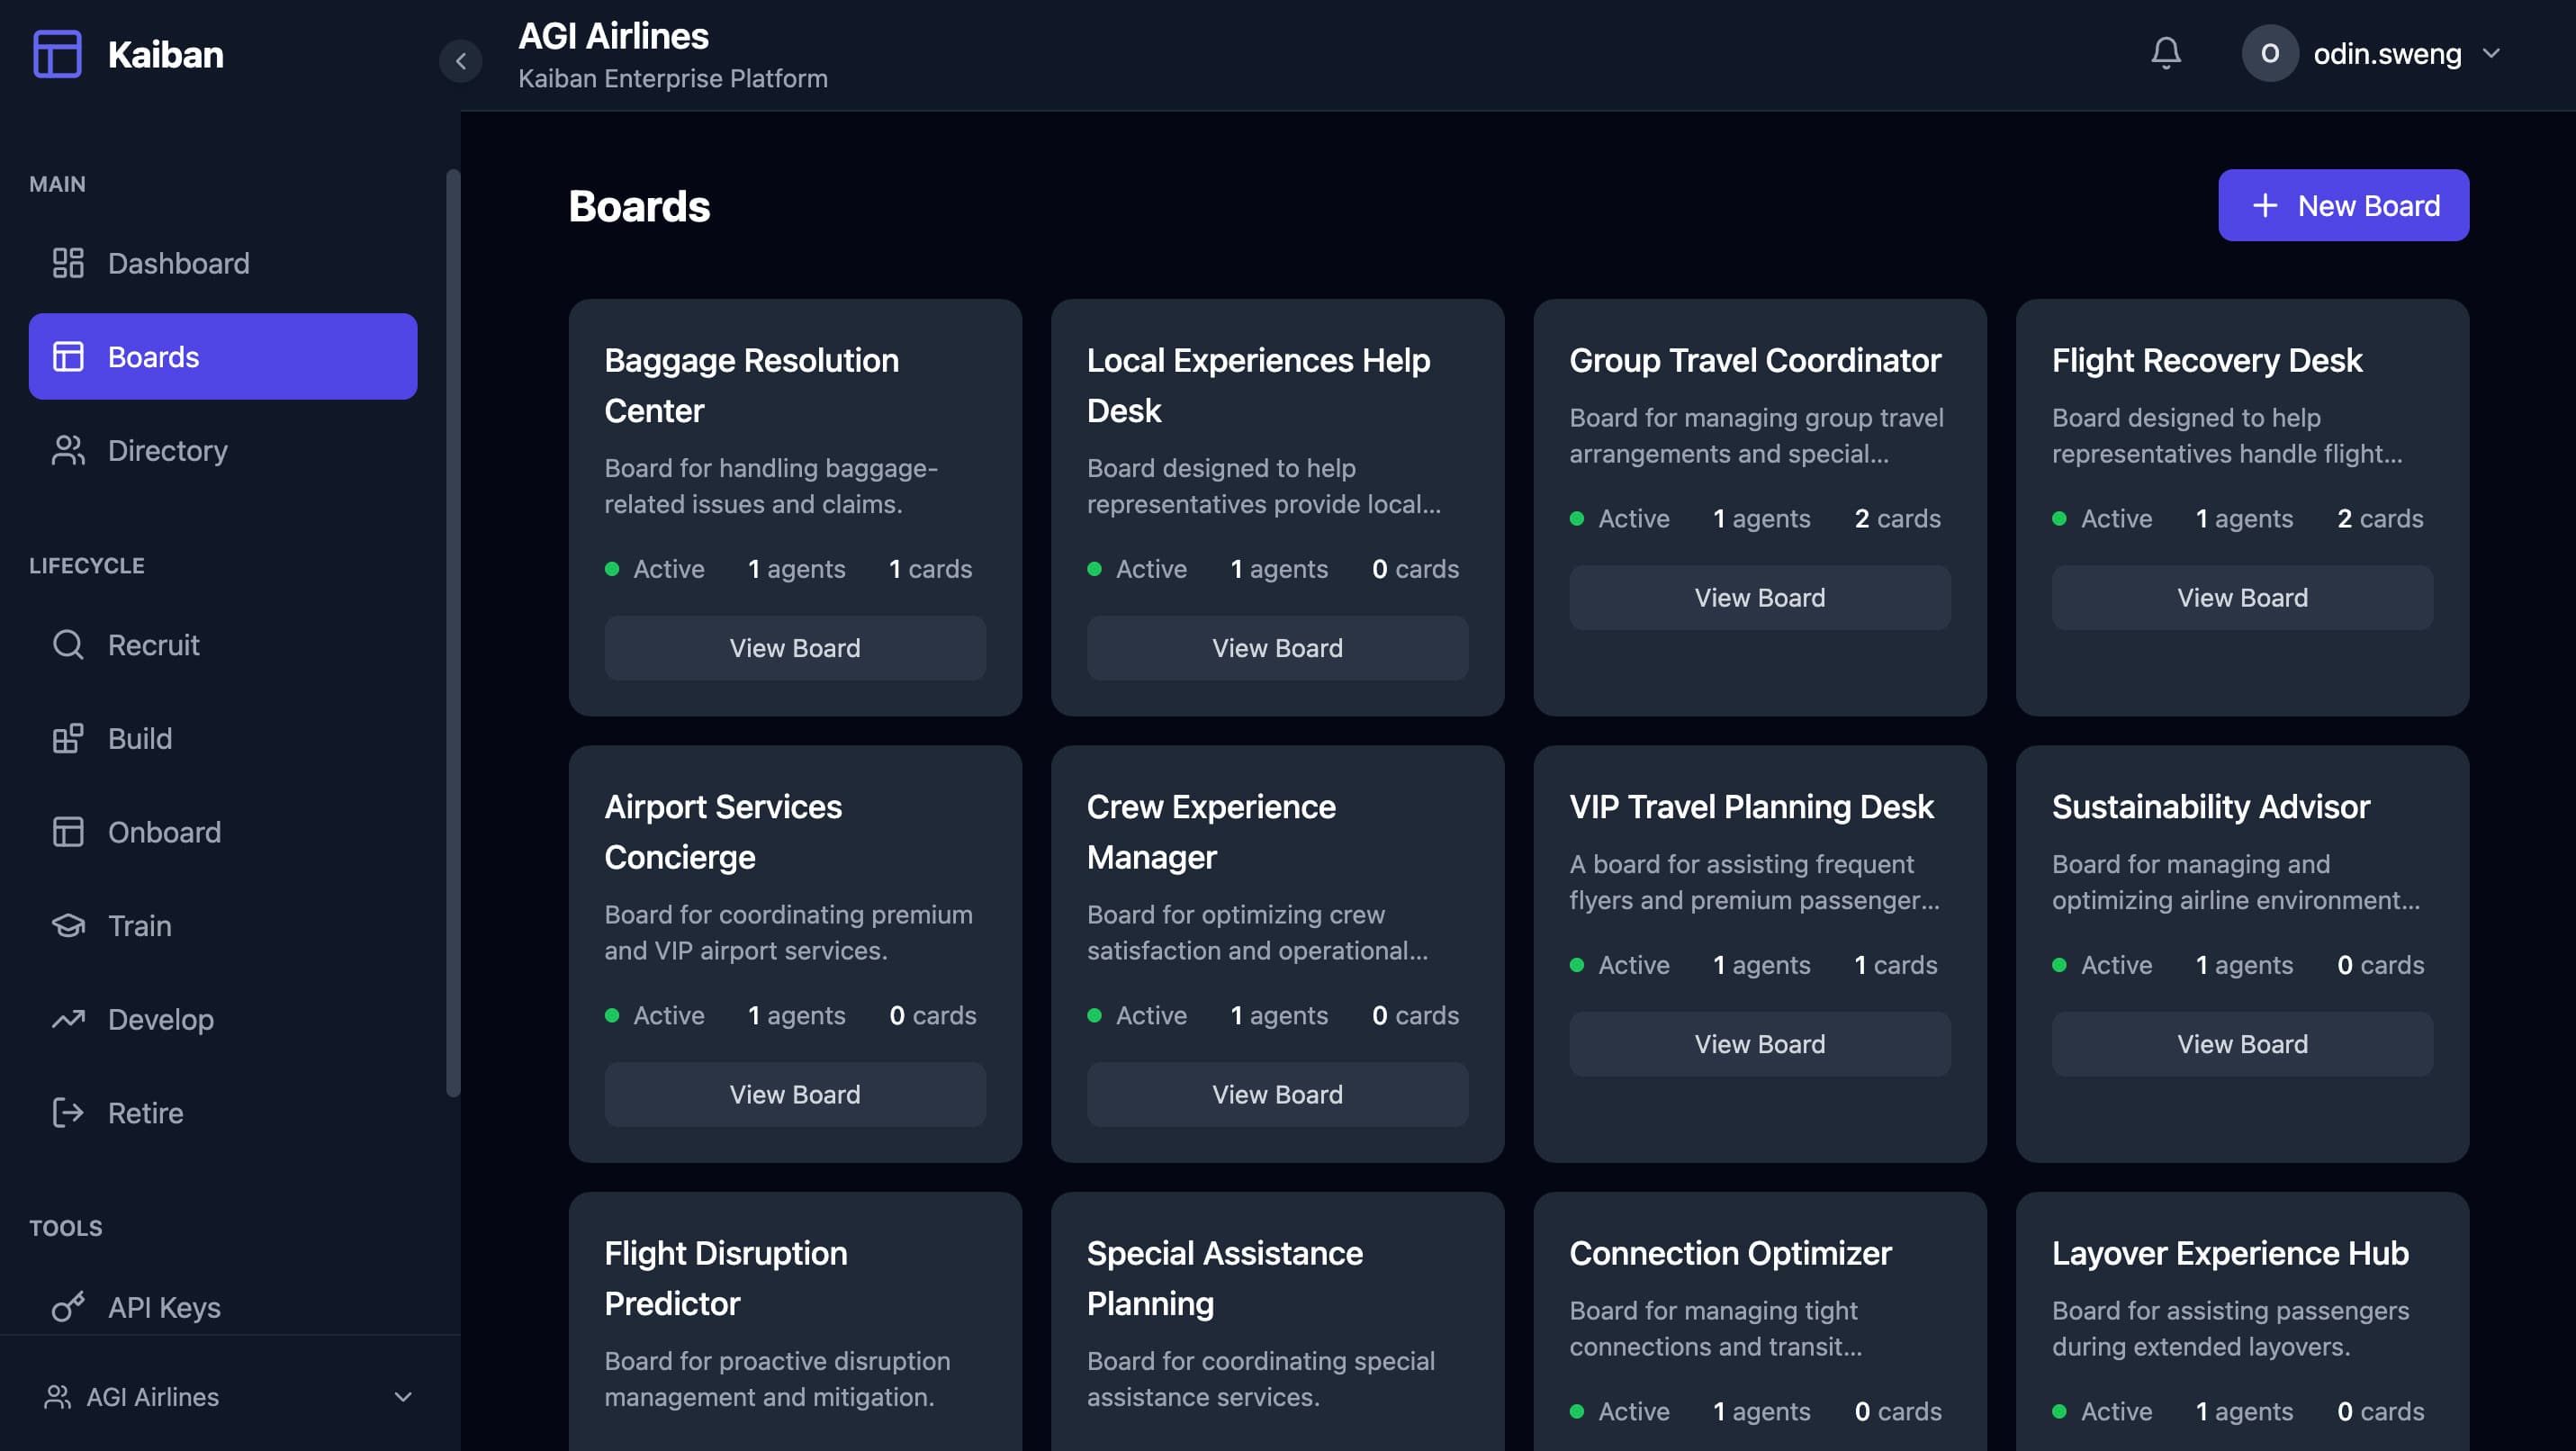The width and height of the screenshot is (2576, 1451).
Task: Click the Connection Optimizer title
Action: coord(1730,1253)
